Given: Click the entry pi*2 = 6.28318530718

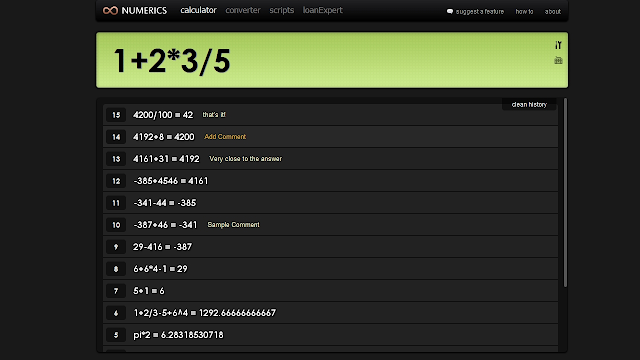Looking at the screenshot, I should click(178, 335).
